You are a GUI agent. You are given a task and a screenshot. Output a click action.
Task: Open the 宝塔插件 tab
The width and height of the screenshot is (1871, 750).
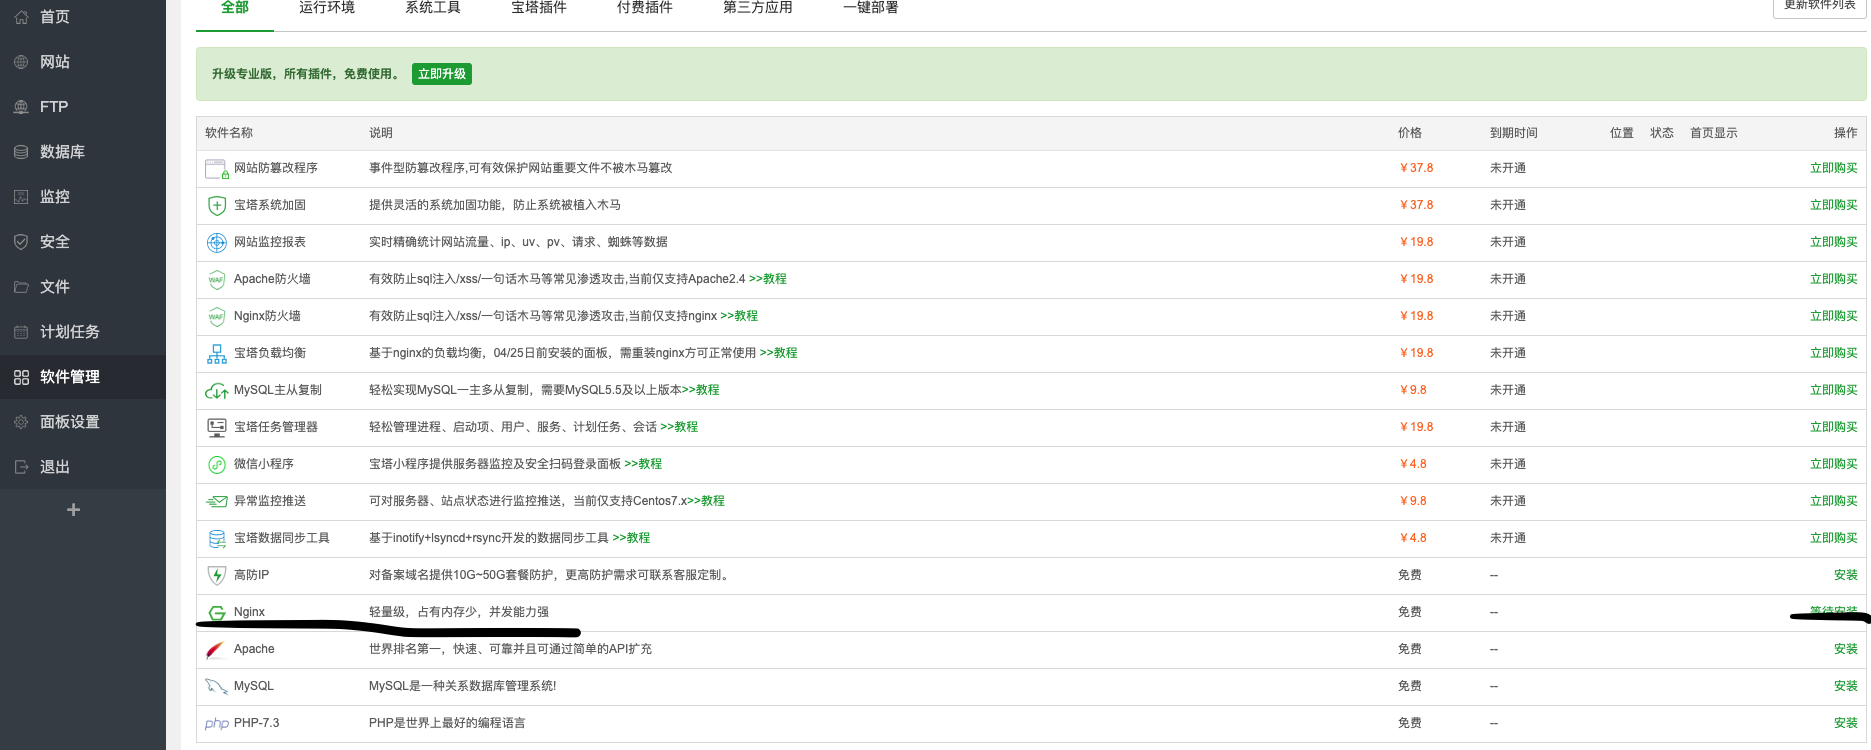coord(539,7)
